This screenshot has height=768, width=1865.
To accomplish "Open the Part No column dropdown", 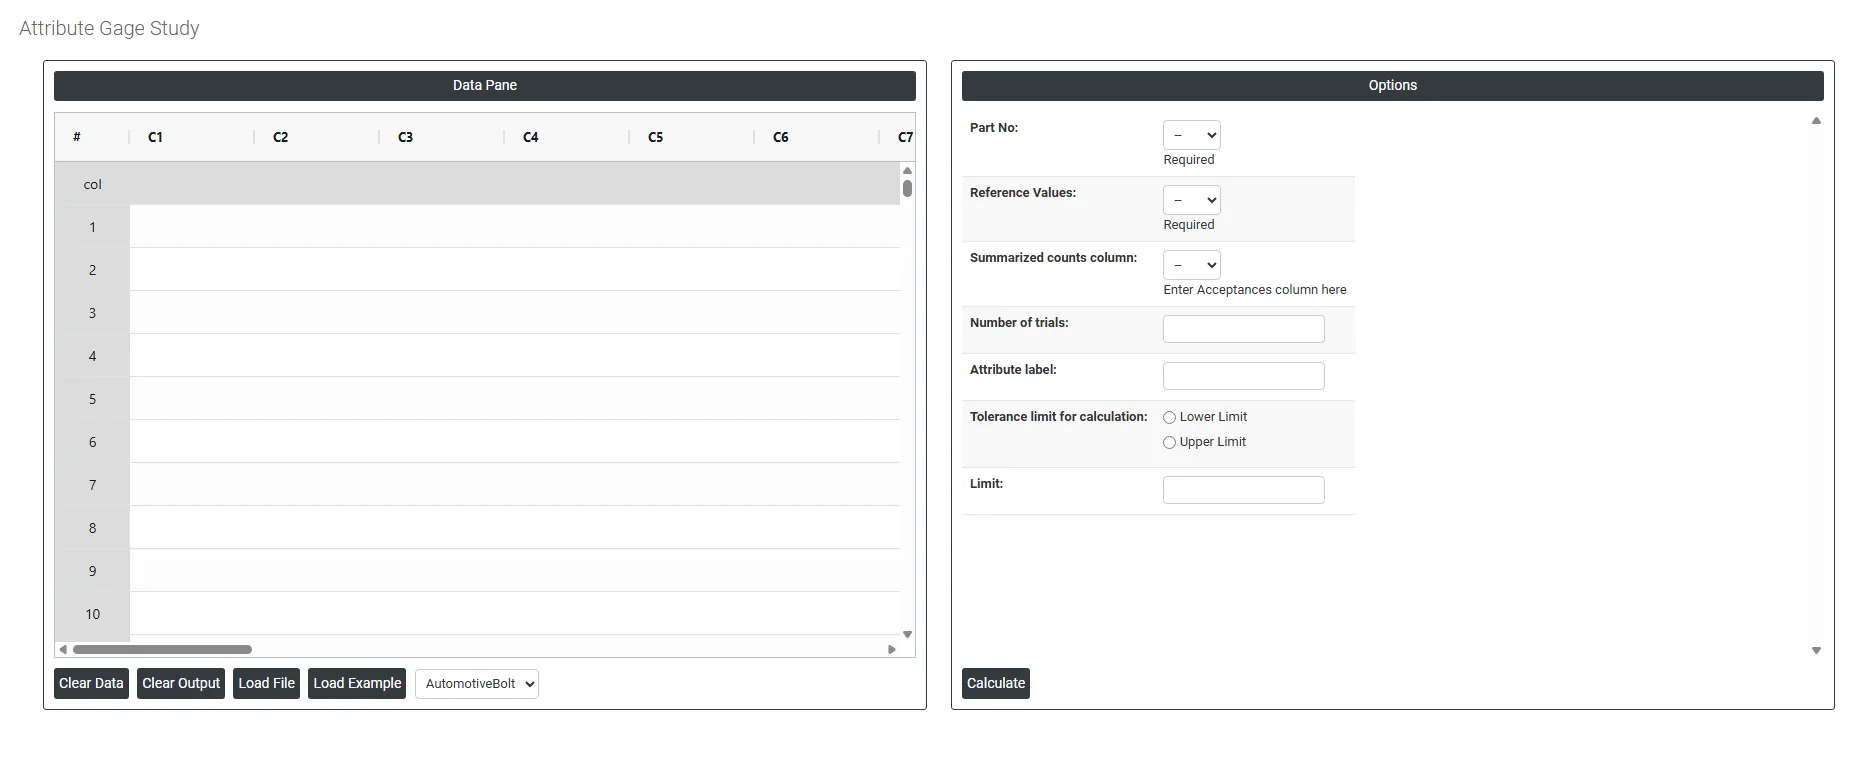I will [1192, 135].
